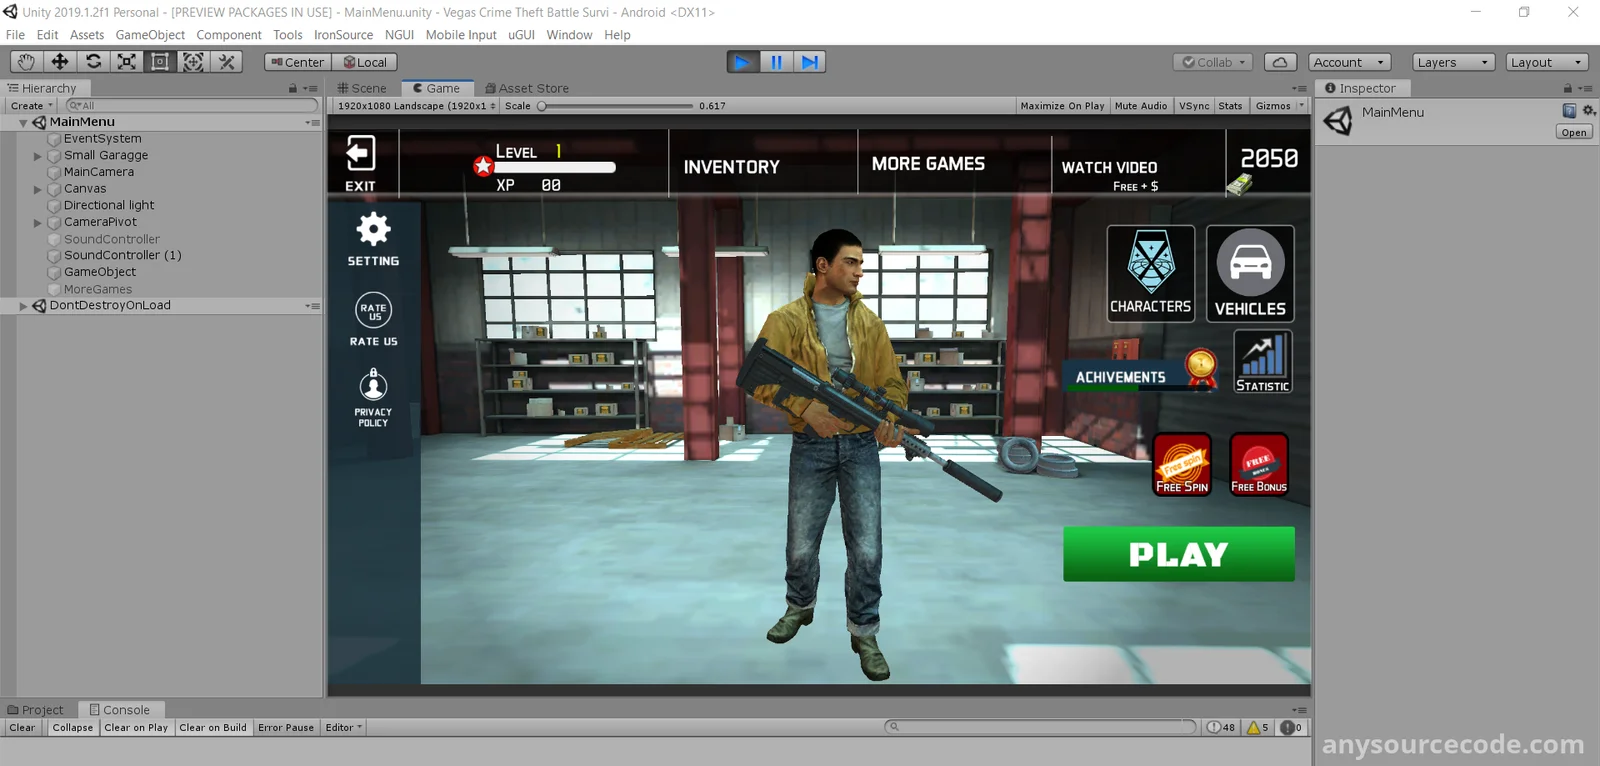Select the Hand tool in toolbar

26,62
